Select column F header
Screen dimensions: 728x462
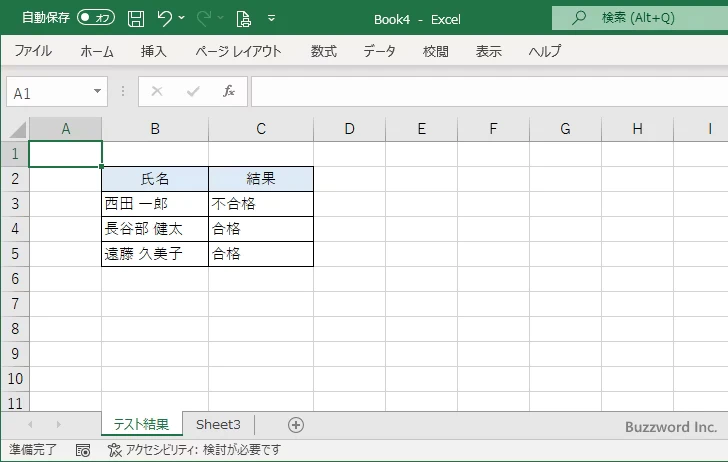[x=494, y=129]
